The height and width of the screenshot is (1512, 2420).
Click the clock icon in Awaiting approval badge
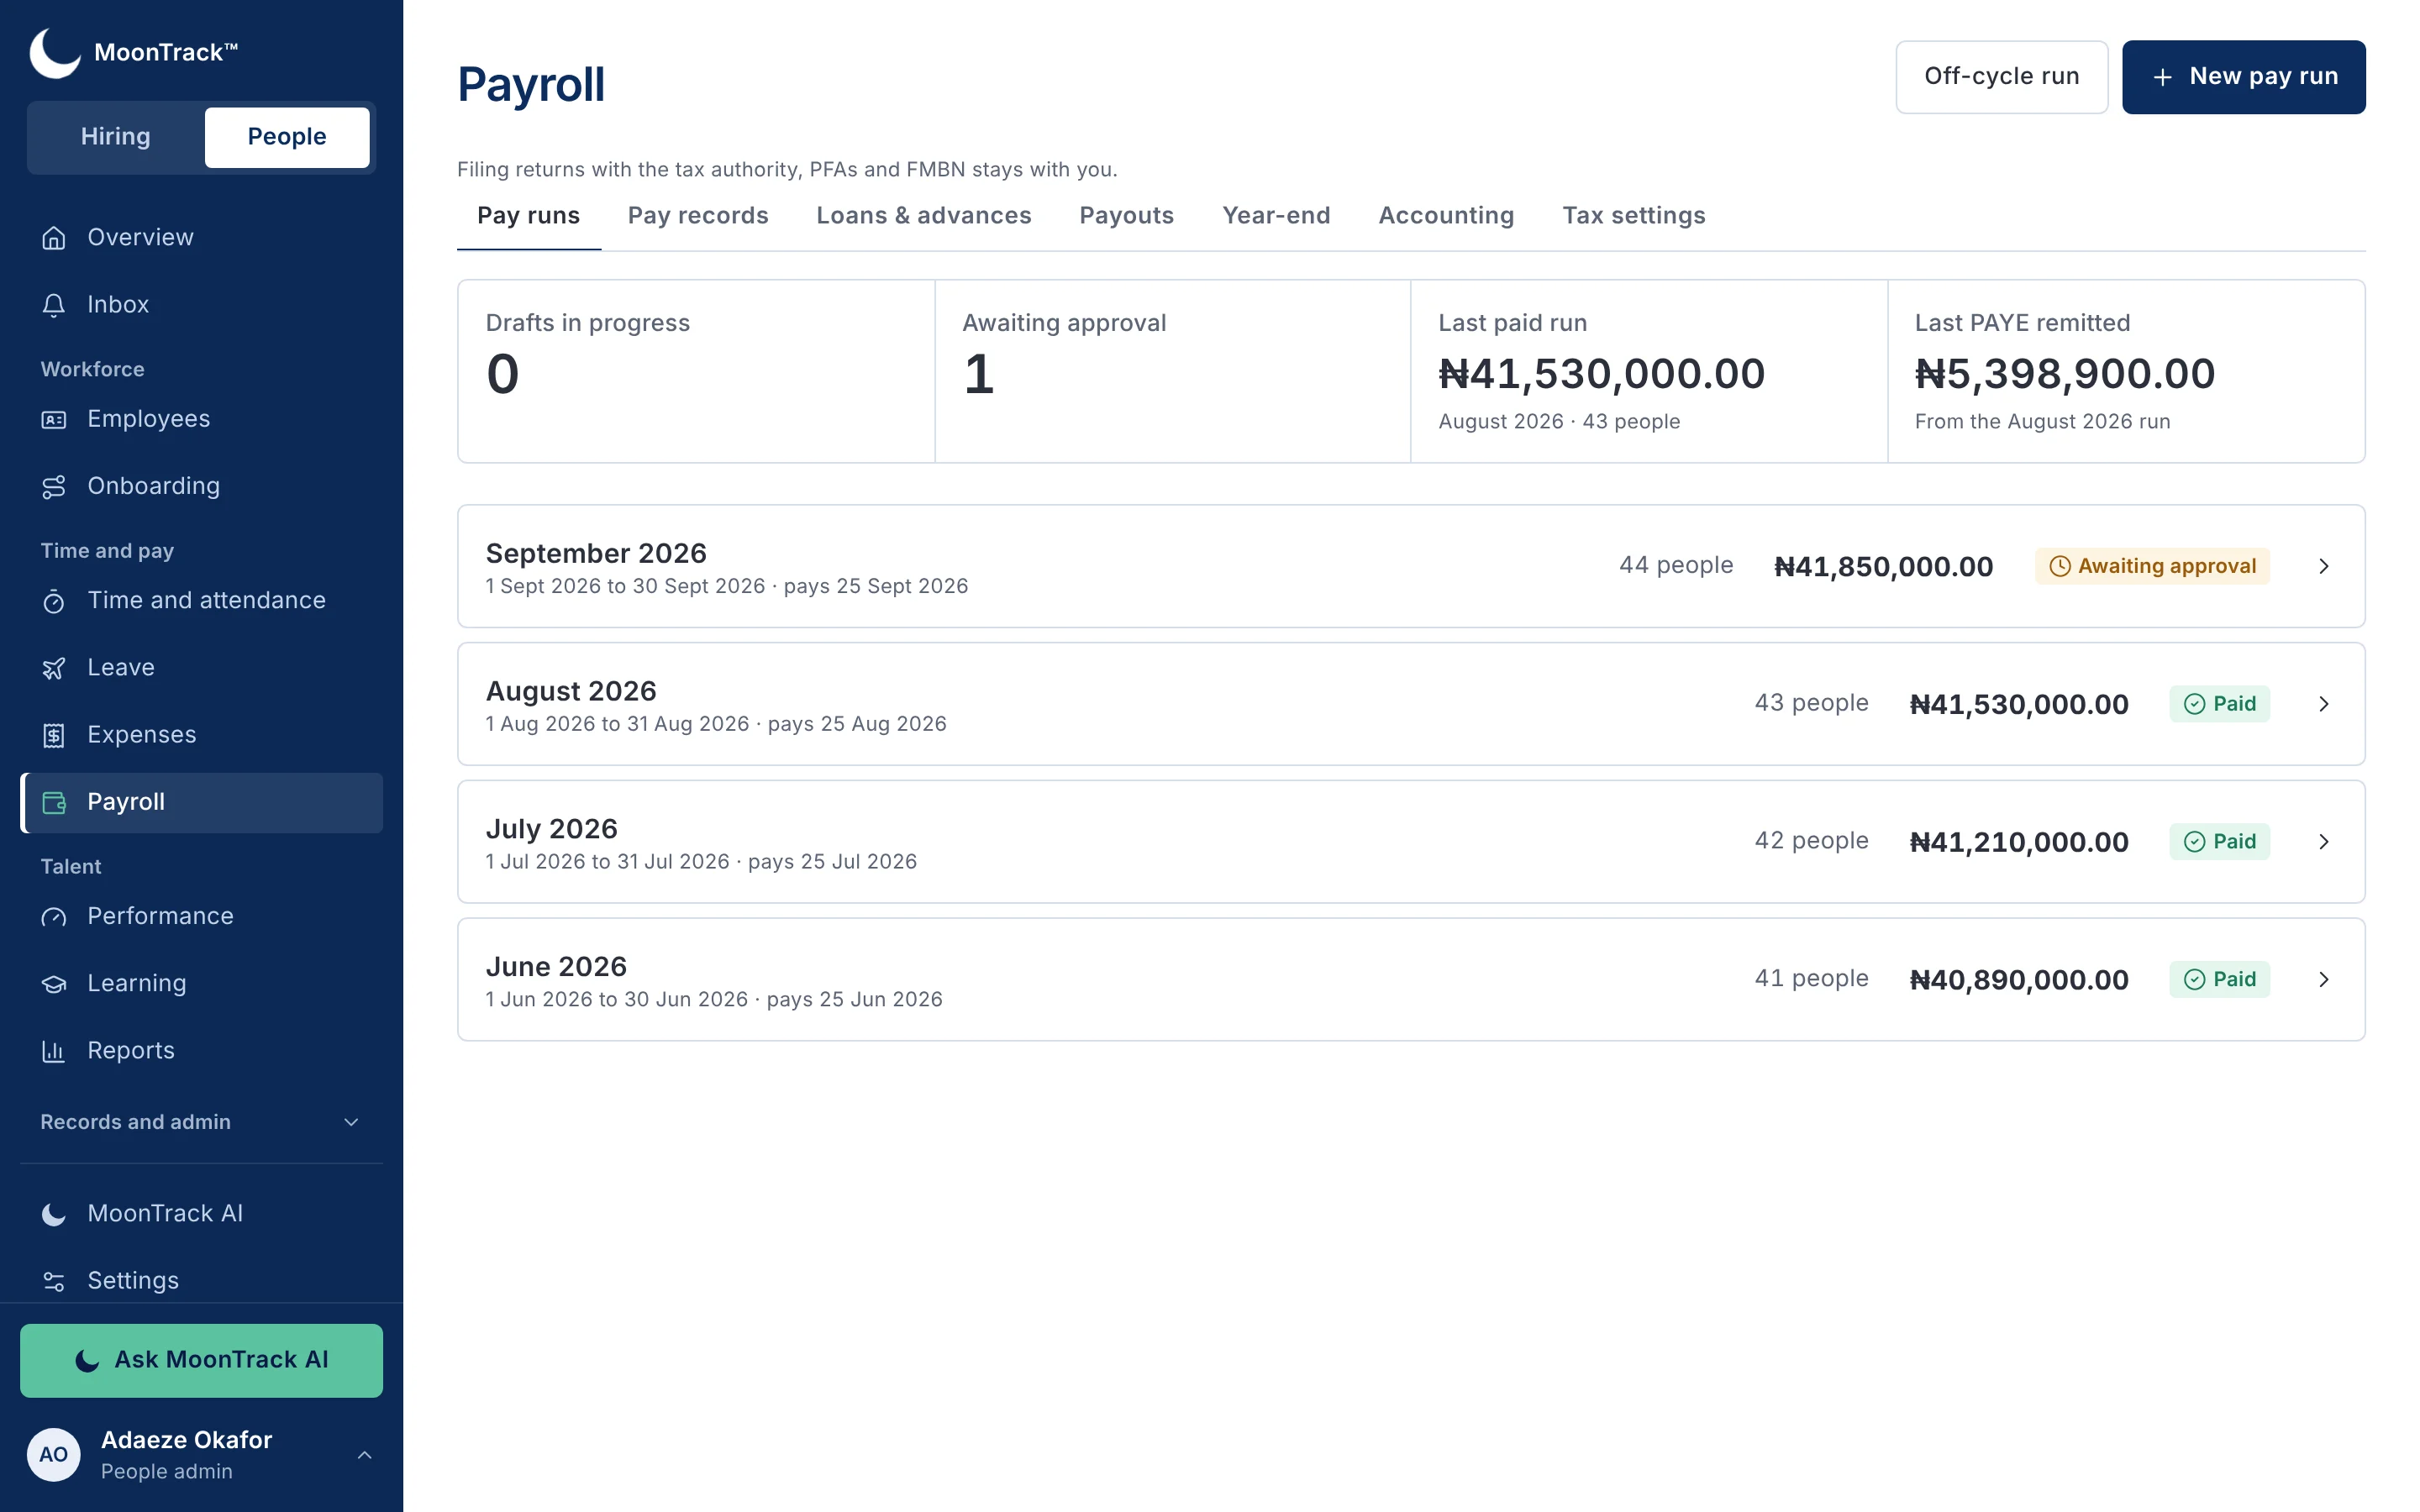click(x=2060, y=566)
